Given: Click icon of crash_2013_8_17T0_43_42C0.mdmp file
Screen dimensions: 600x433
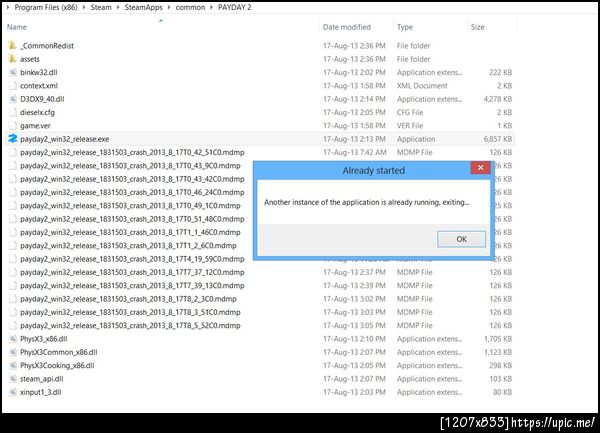Looking at the screenshot, I should point(13,179).
